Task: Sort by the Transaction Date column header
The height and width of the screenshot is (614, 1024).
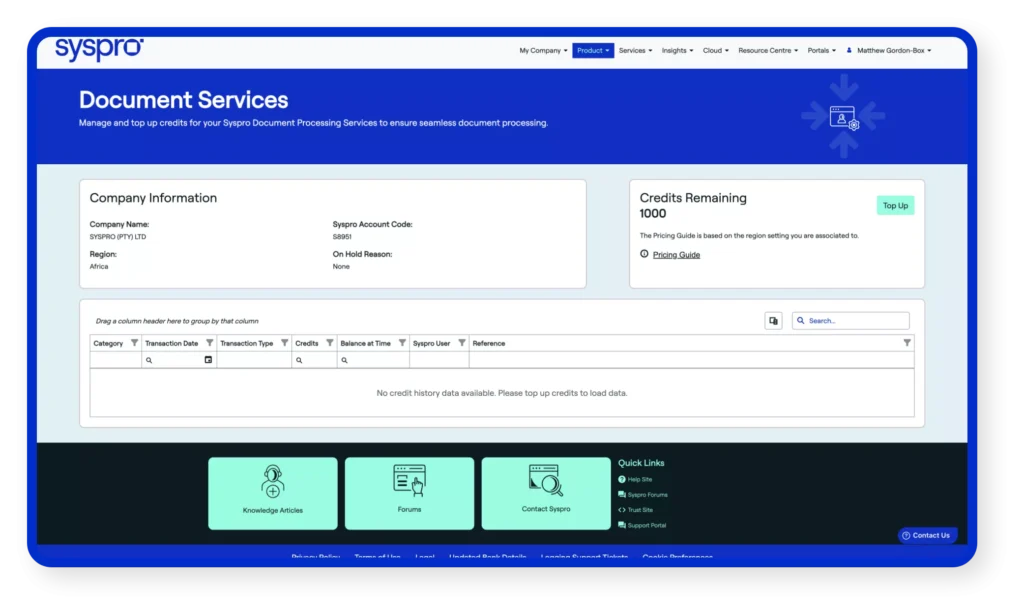Action: [x=172, y=344]
